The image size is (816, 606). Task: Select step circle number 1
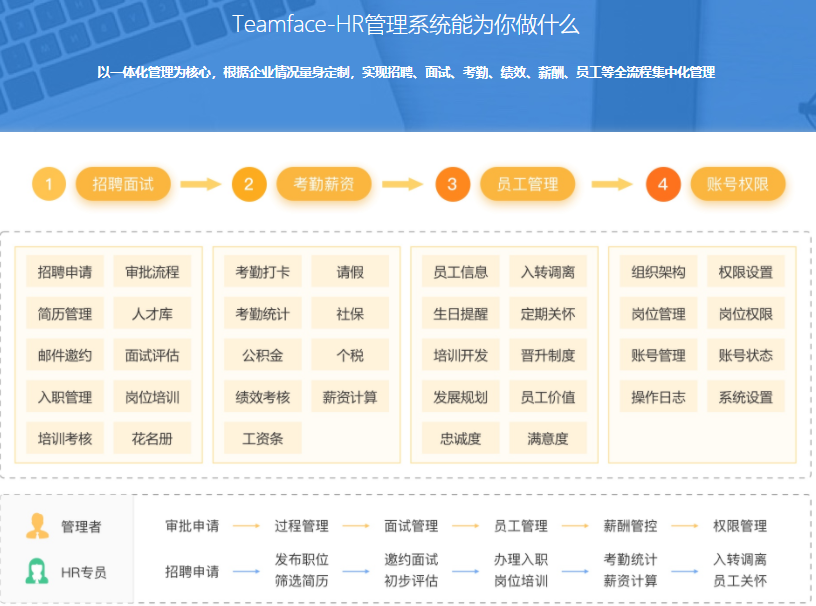coord(48,184)
